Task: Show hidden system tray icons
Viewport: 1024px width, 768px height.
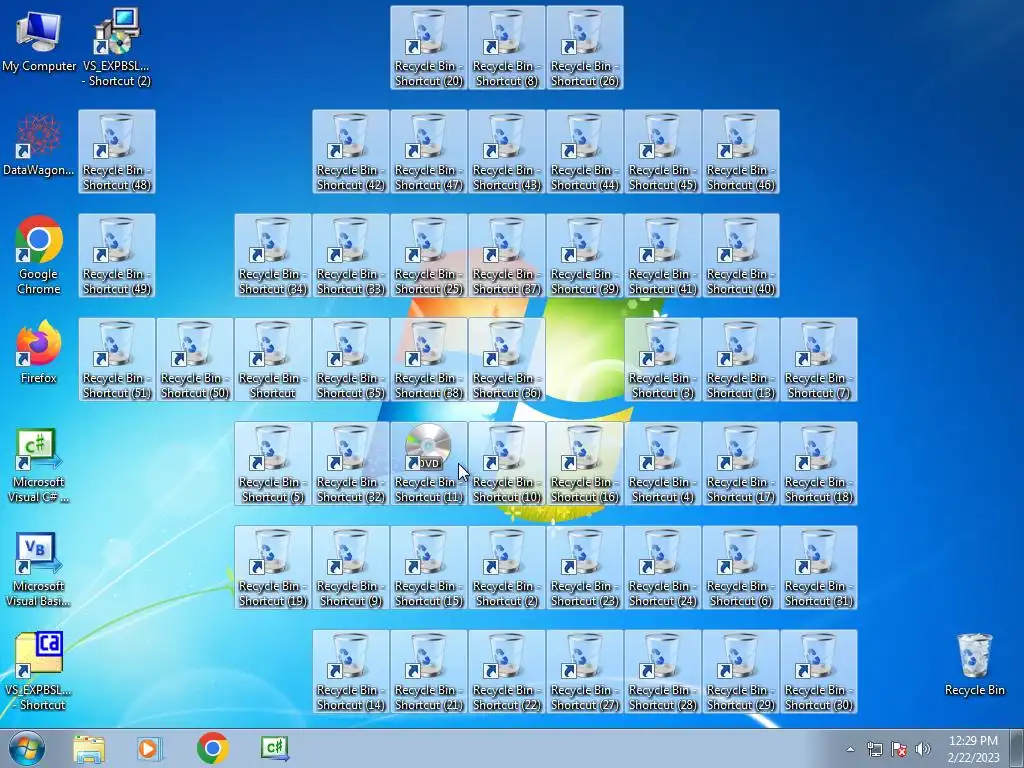Action: [850, 749]
